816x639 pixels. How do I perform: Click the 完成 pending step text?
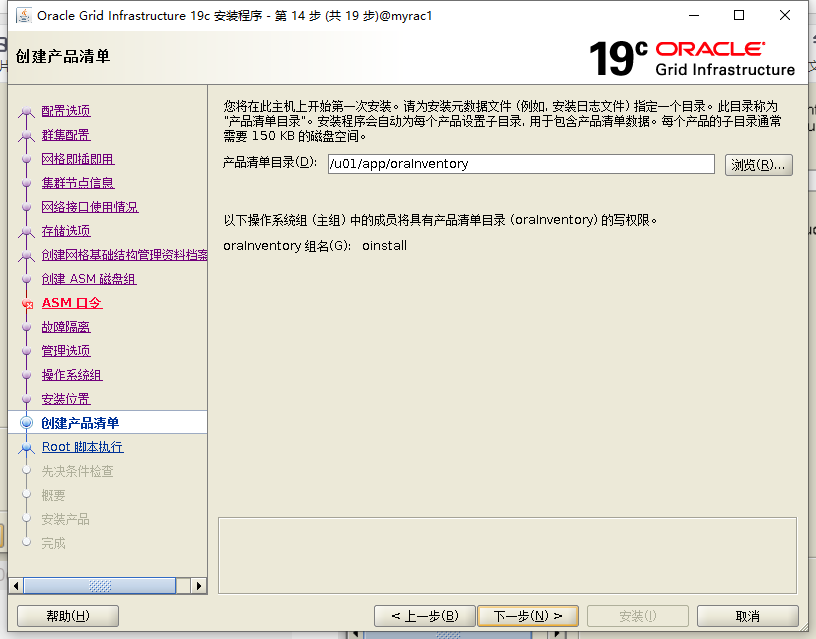[54, 543]
